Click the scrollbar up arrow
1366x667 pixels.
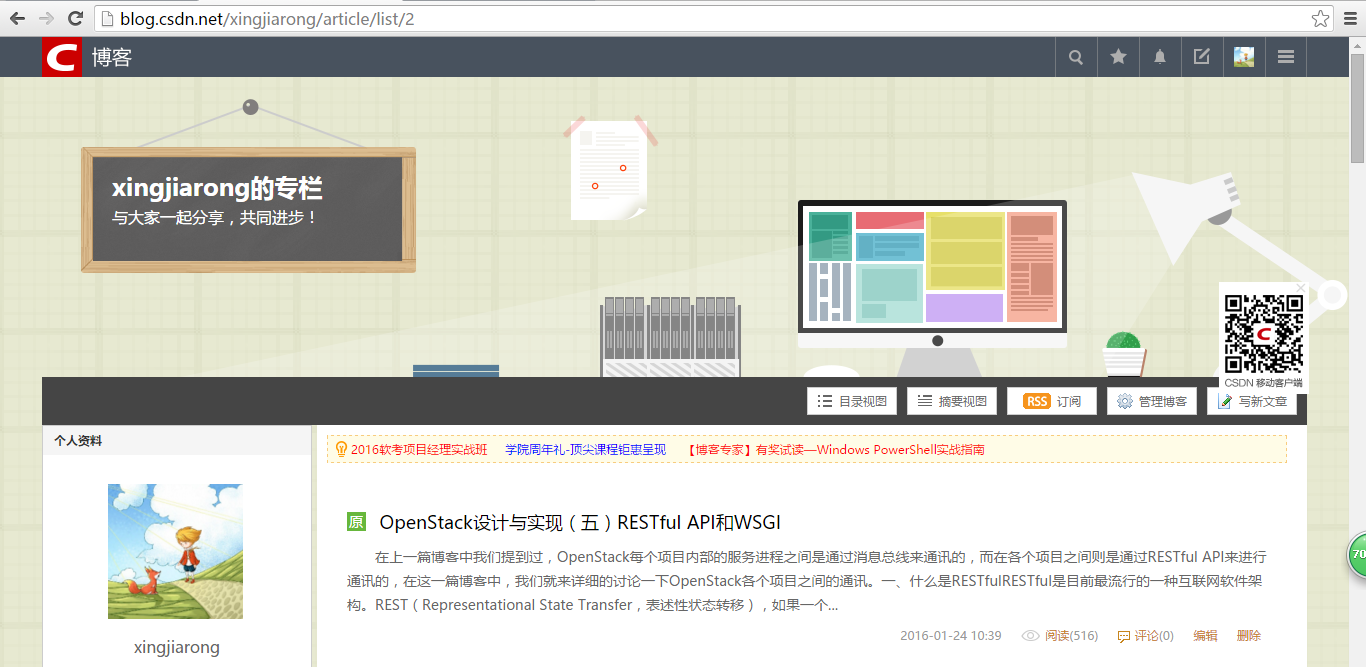point(1357,45)
